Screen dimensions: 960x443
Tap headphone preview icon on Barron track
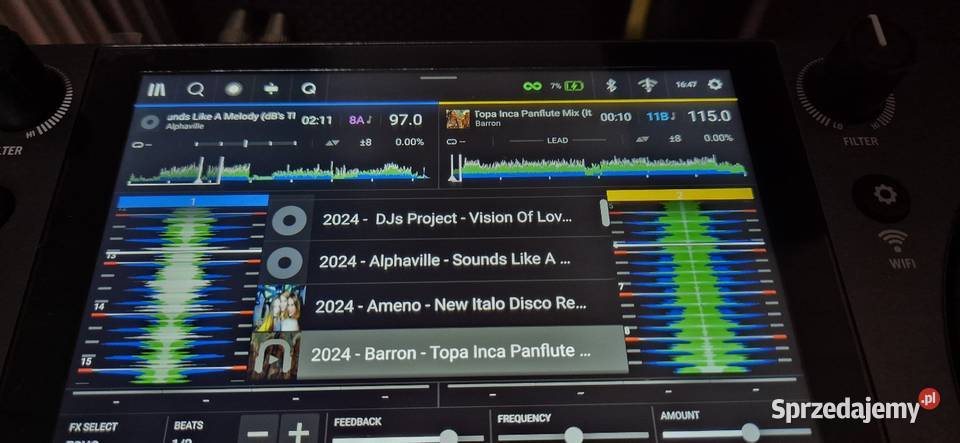coord(273,356)
